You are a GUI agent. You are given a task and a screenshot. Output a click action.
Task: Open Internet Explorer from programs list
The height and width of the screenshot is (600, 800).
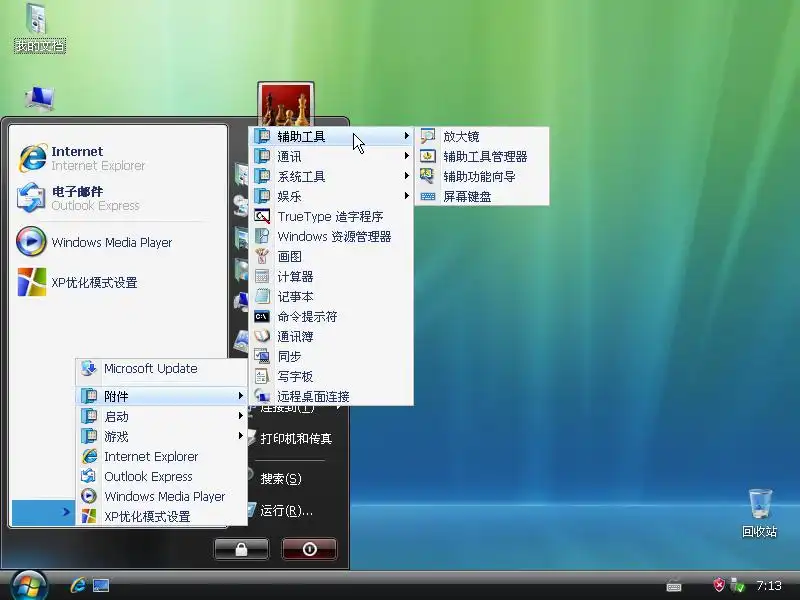[x=161, y=456]
